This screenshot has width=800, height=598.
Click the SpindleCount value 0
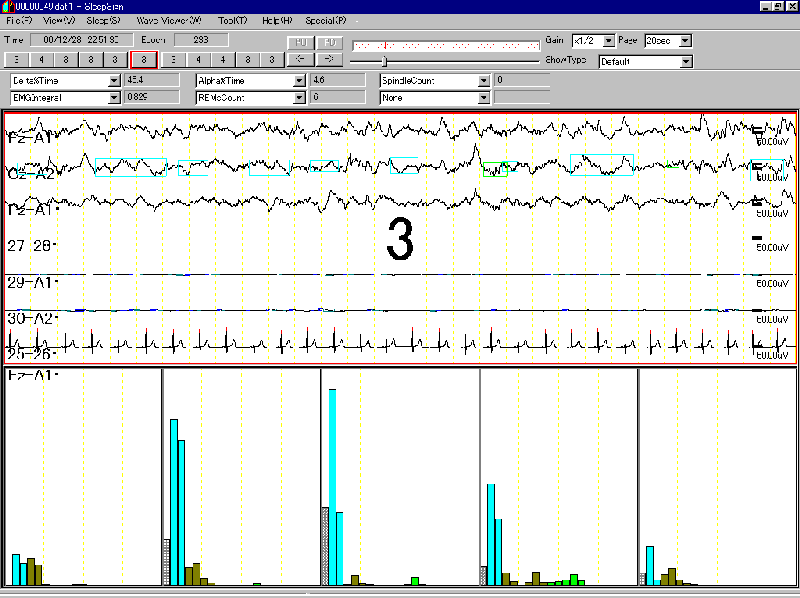pos(522,80)
